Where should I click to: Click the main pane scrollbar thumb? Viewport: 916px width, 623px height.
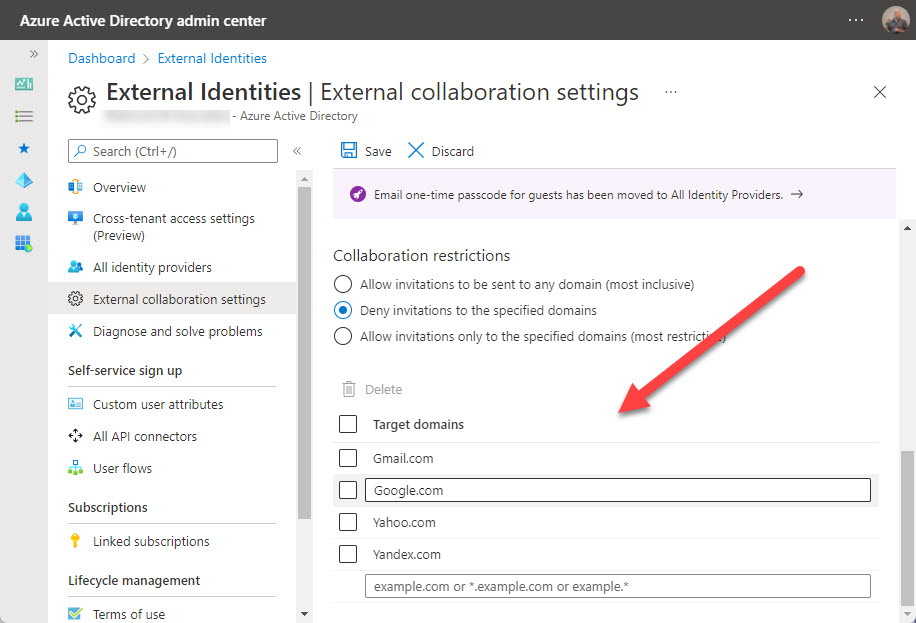tap(907, 528)
